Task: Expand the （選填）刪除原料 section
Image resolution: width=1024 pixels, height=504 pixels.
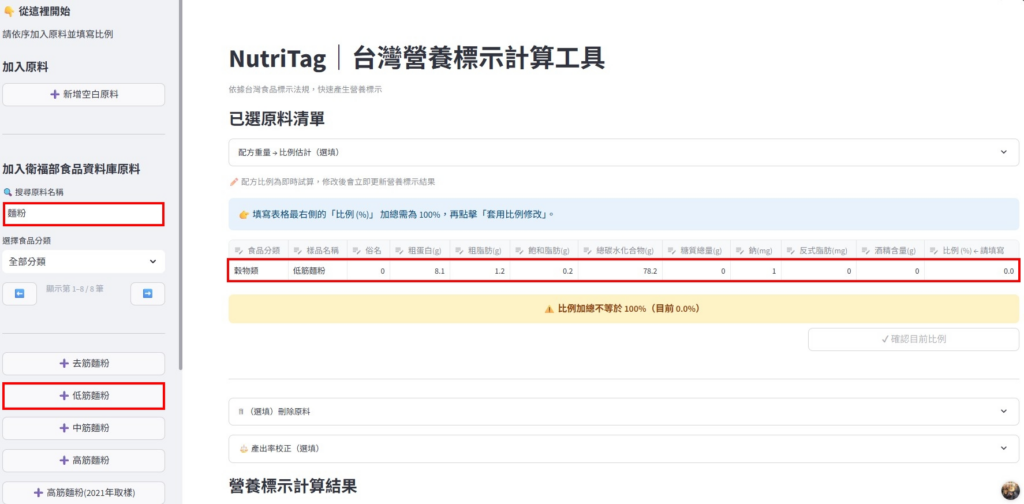Action: [624, 412]
